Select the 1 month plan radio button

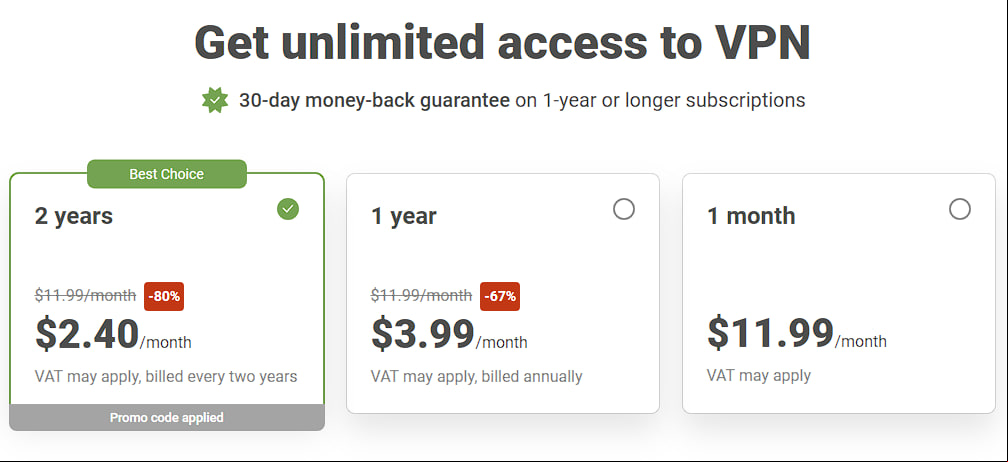[x=960, y=209]
